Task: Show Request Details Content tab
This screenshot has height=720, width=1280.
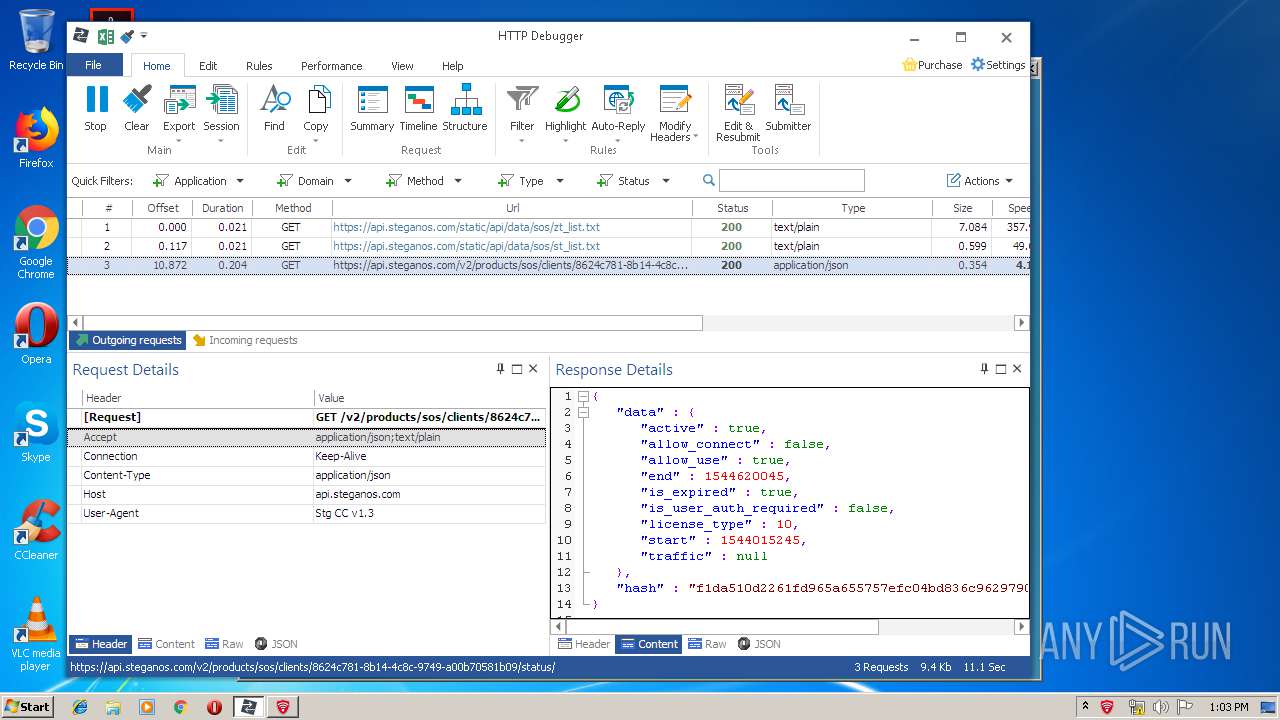Action: point(166,644)
